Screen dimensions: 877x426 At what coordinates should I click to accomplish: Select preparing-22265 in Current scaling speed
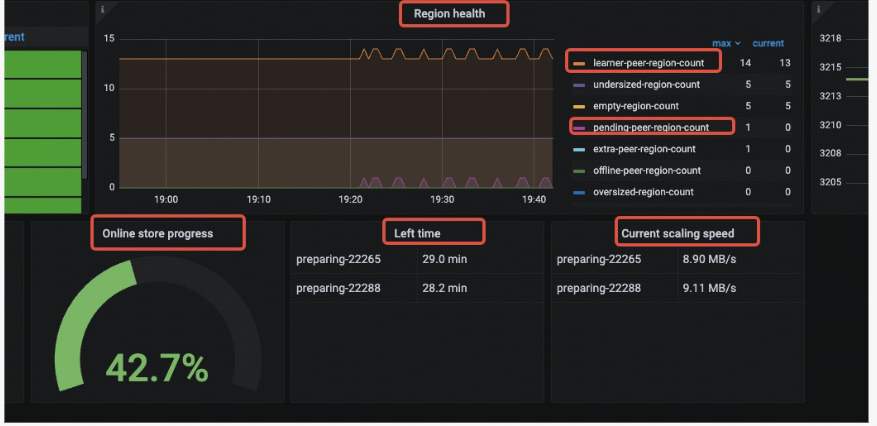click(599, 259)
